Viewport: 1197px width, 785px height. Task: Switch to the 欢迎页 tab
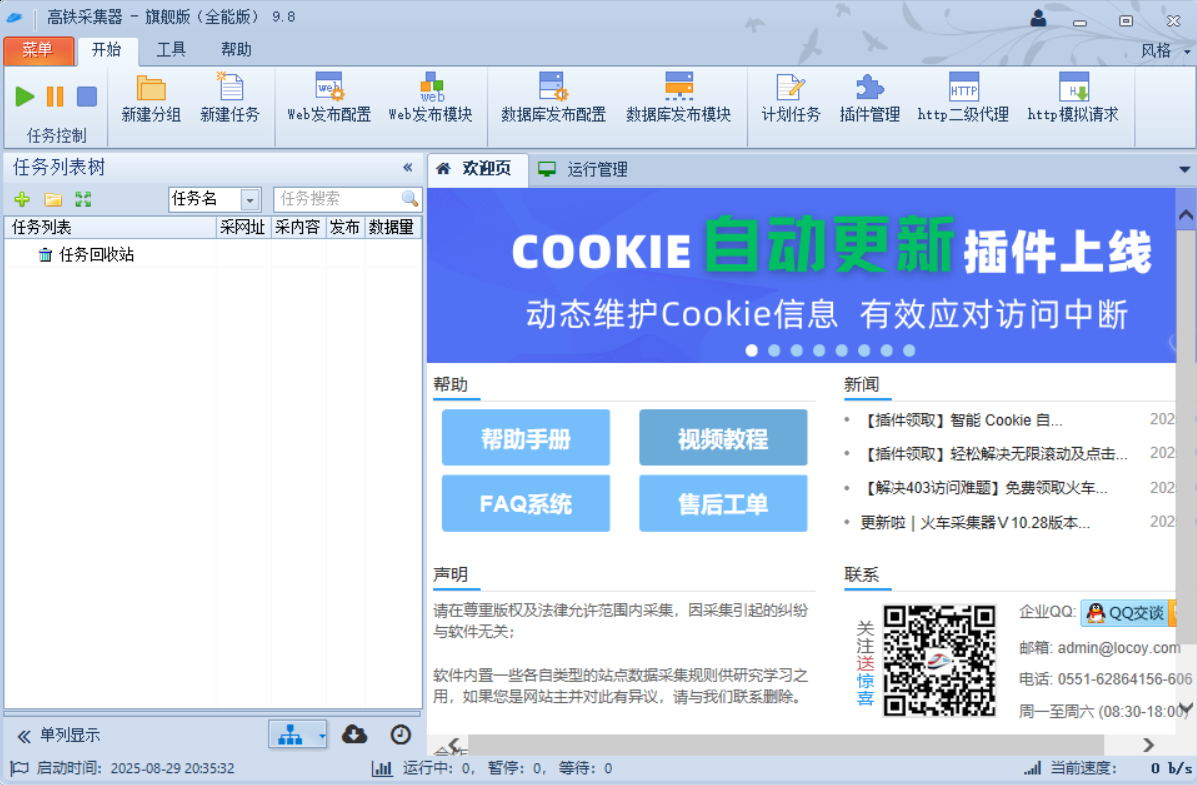(476, 169)
